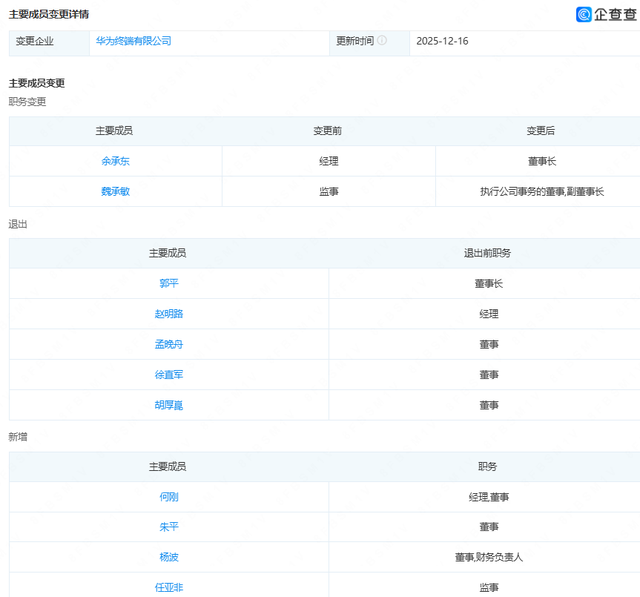Click the 执行公司事务的董事,副董事长 cell
Image resolution: width=640 pixels, height=597 pixels.
(541, 191)
